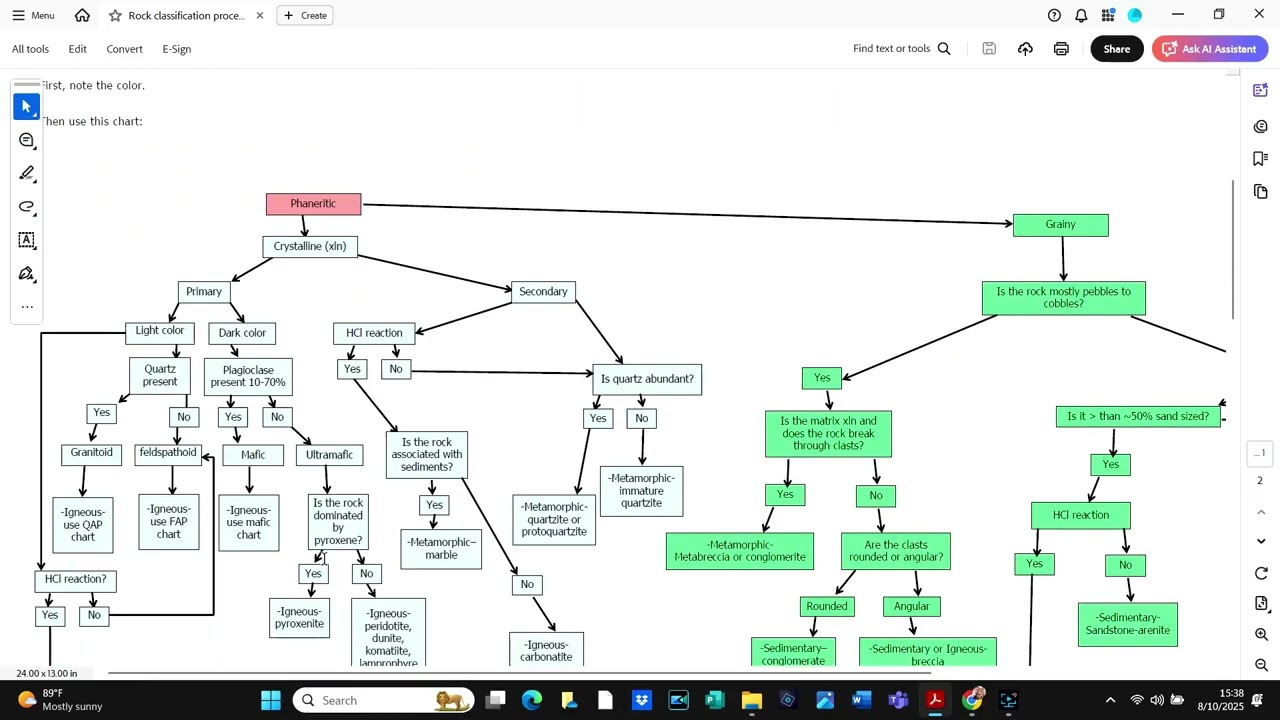Viewport: 1280px width, 720px height.
Task: Switch to Rock classification document tab
Action: point(185,15)
